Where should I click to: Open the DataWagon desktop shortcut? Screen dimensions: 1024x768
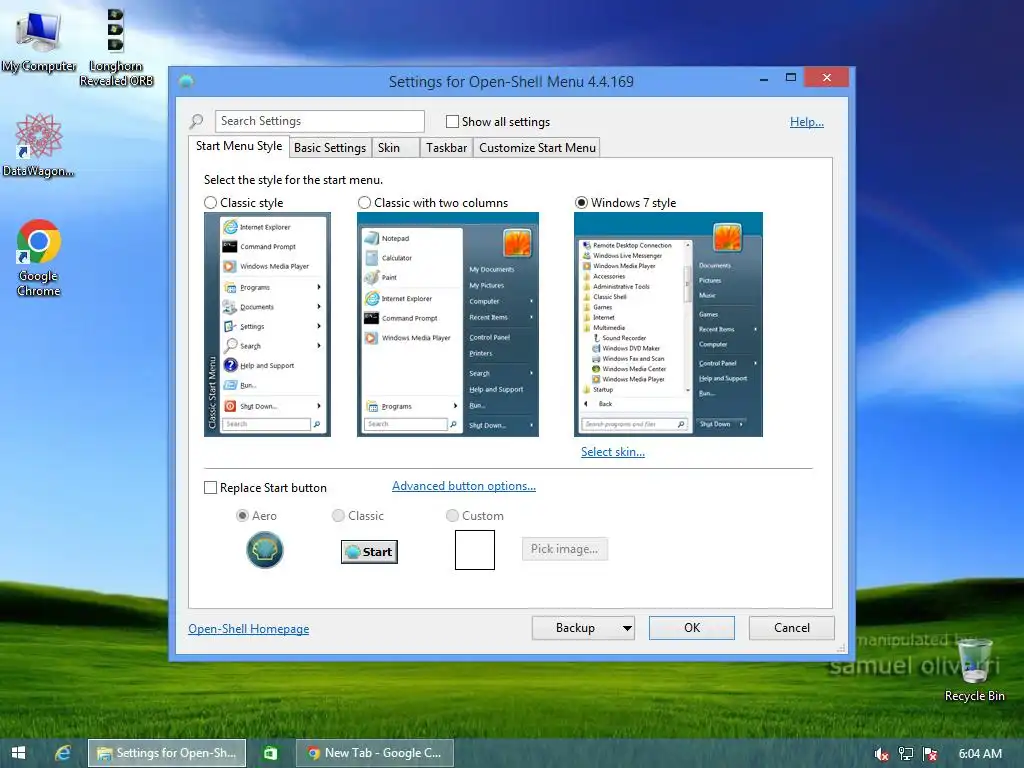(x=39, y=145)
